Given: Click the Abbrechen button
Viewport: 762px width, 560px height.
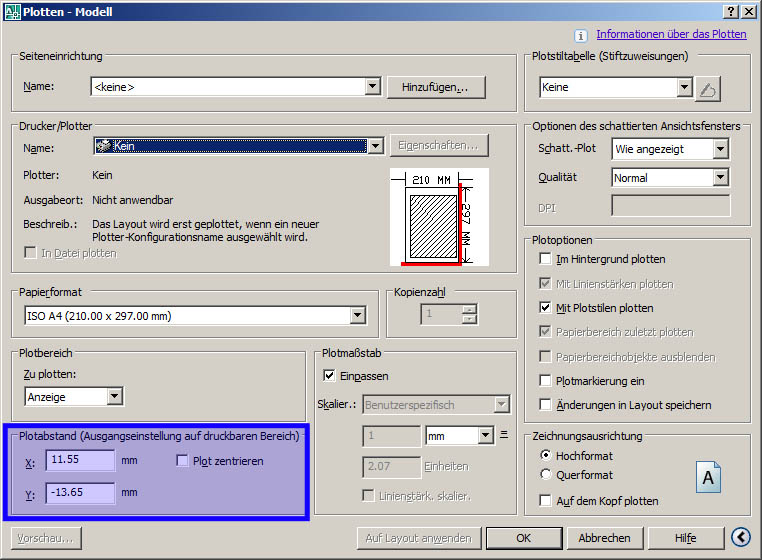Looking at the screenshot, I should pyautogui.click(x=604, y=538).
